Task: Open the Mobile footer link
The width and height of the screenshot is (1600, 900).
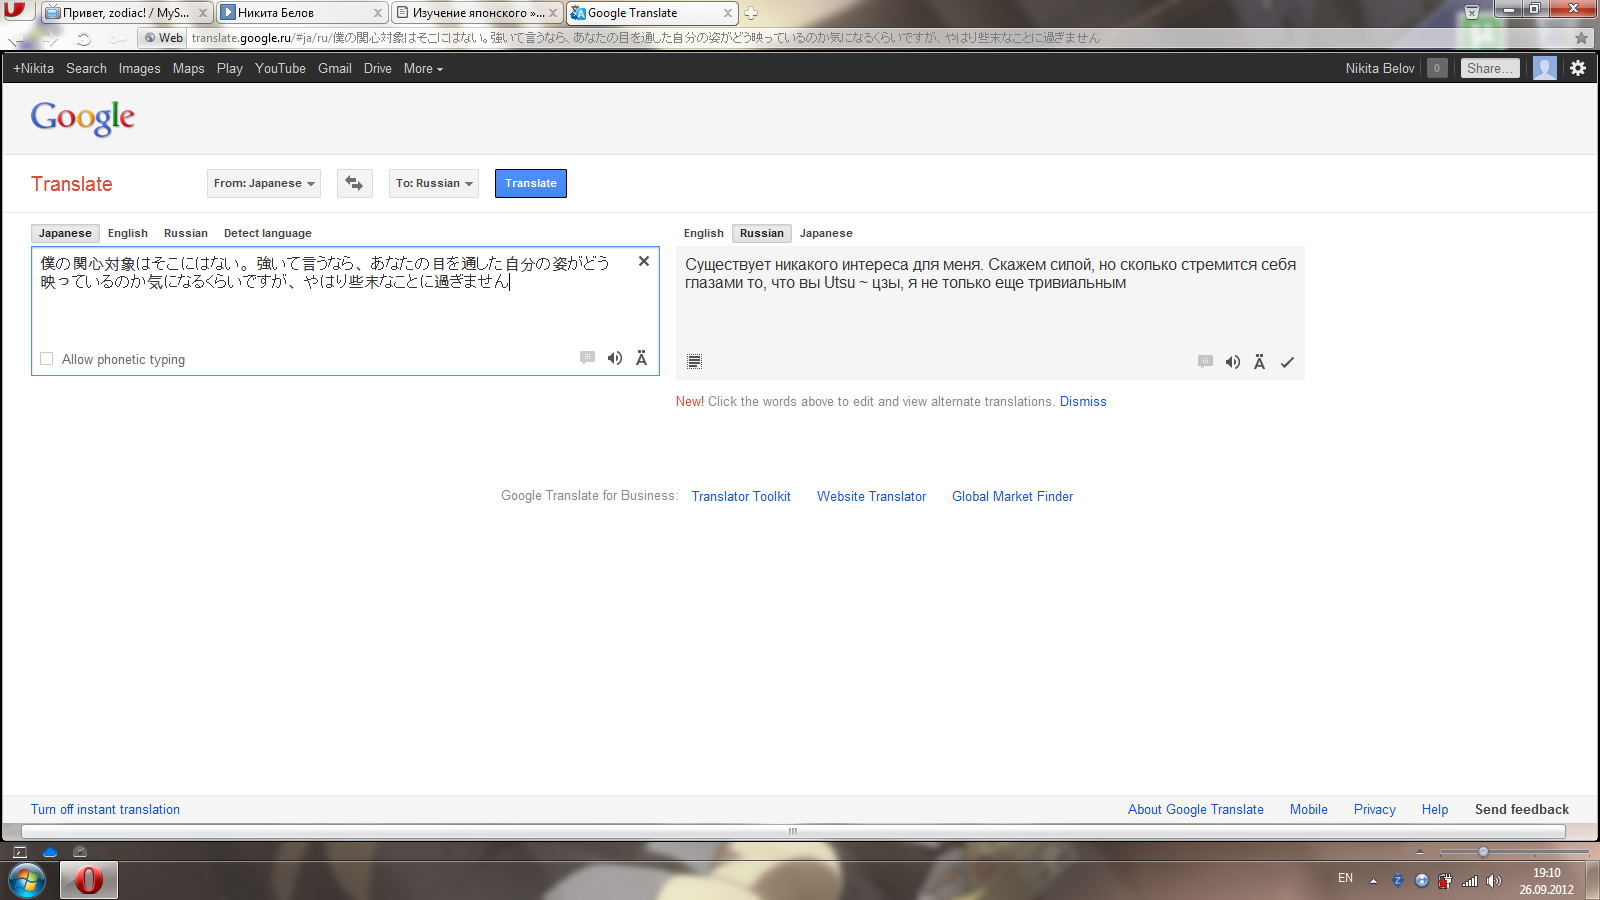Action: pos(1309,809)
